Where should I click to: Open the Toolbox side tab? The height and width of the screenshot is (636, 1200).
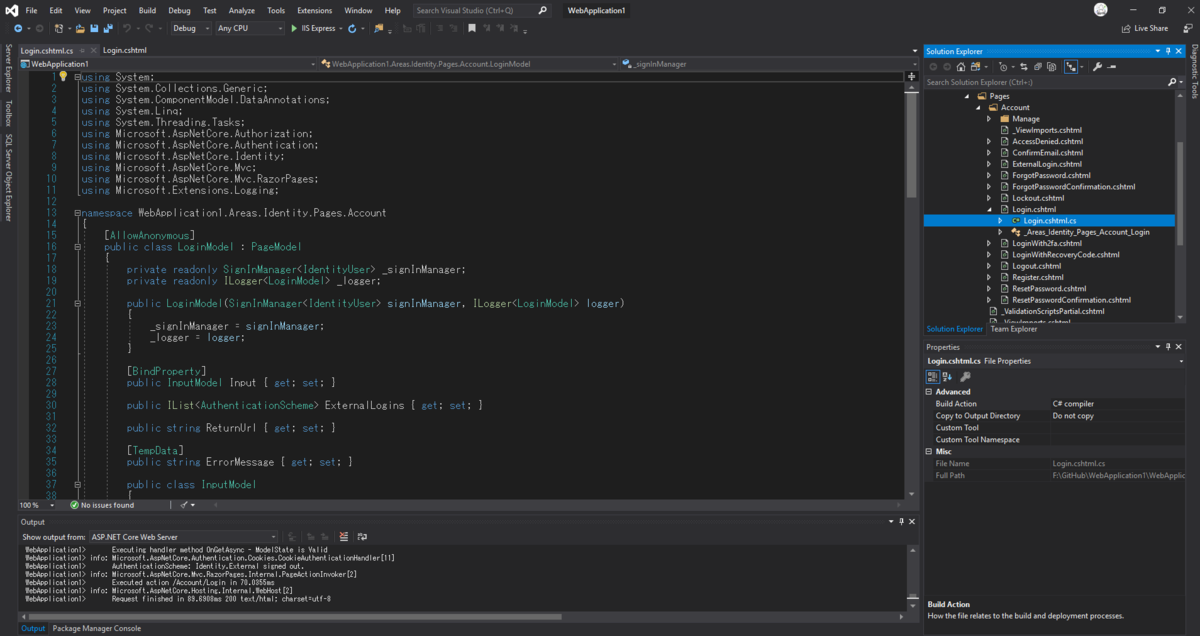pos(8,112)
